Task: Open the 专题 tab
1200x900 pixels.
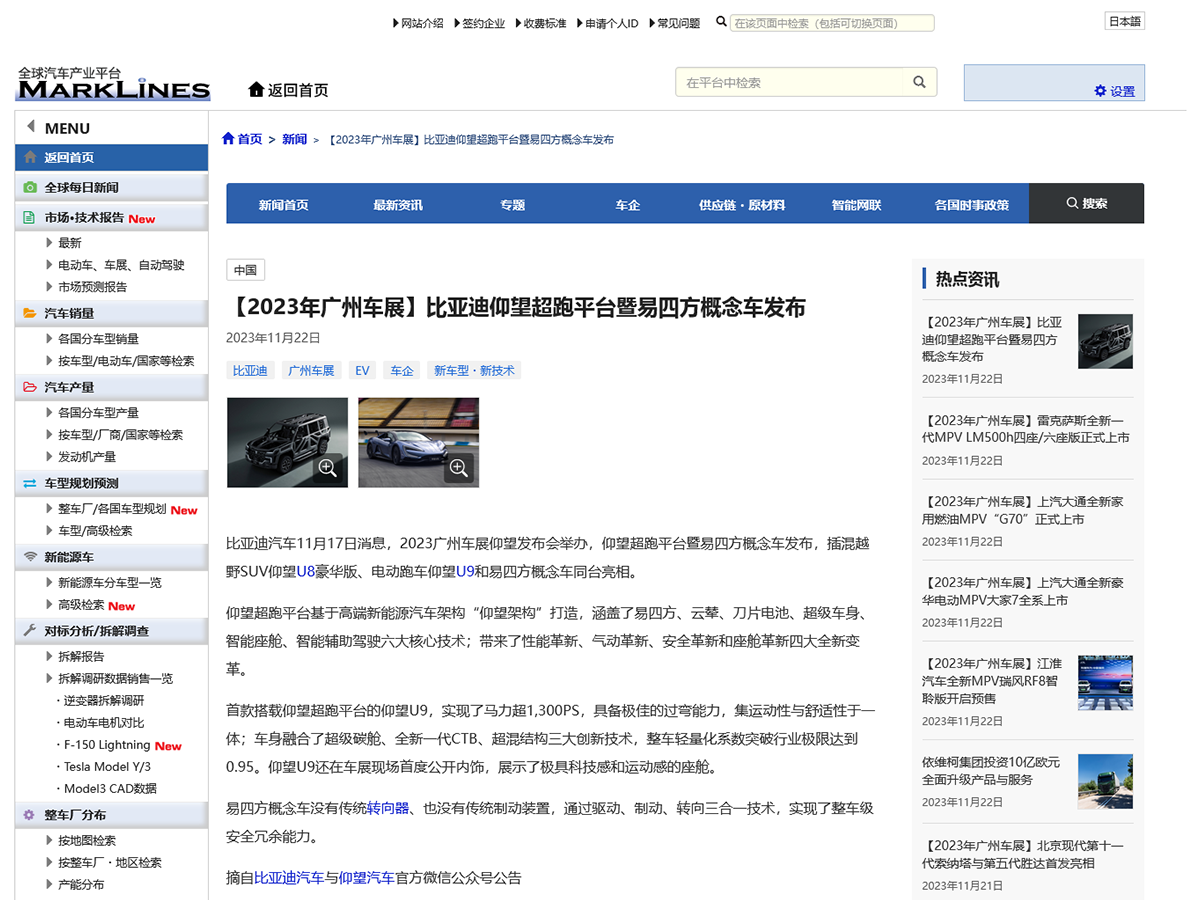Action: 513,204
